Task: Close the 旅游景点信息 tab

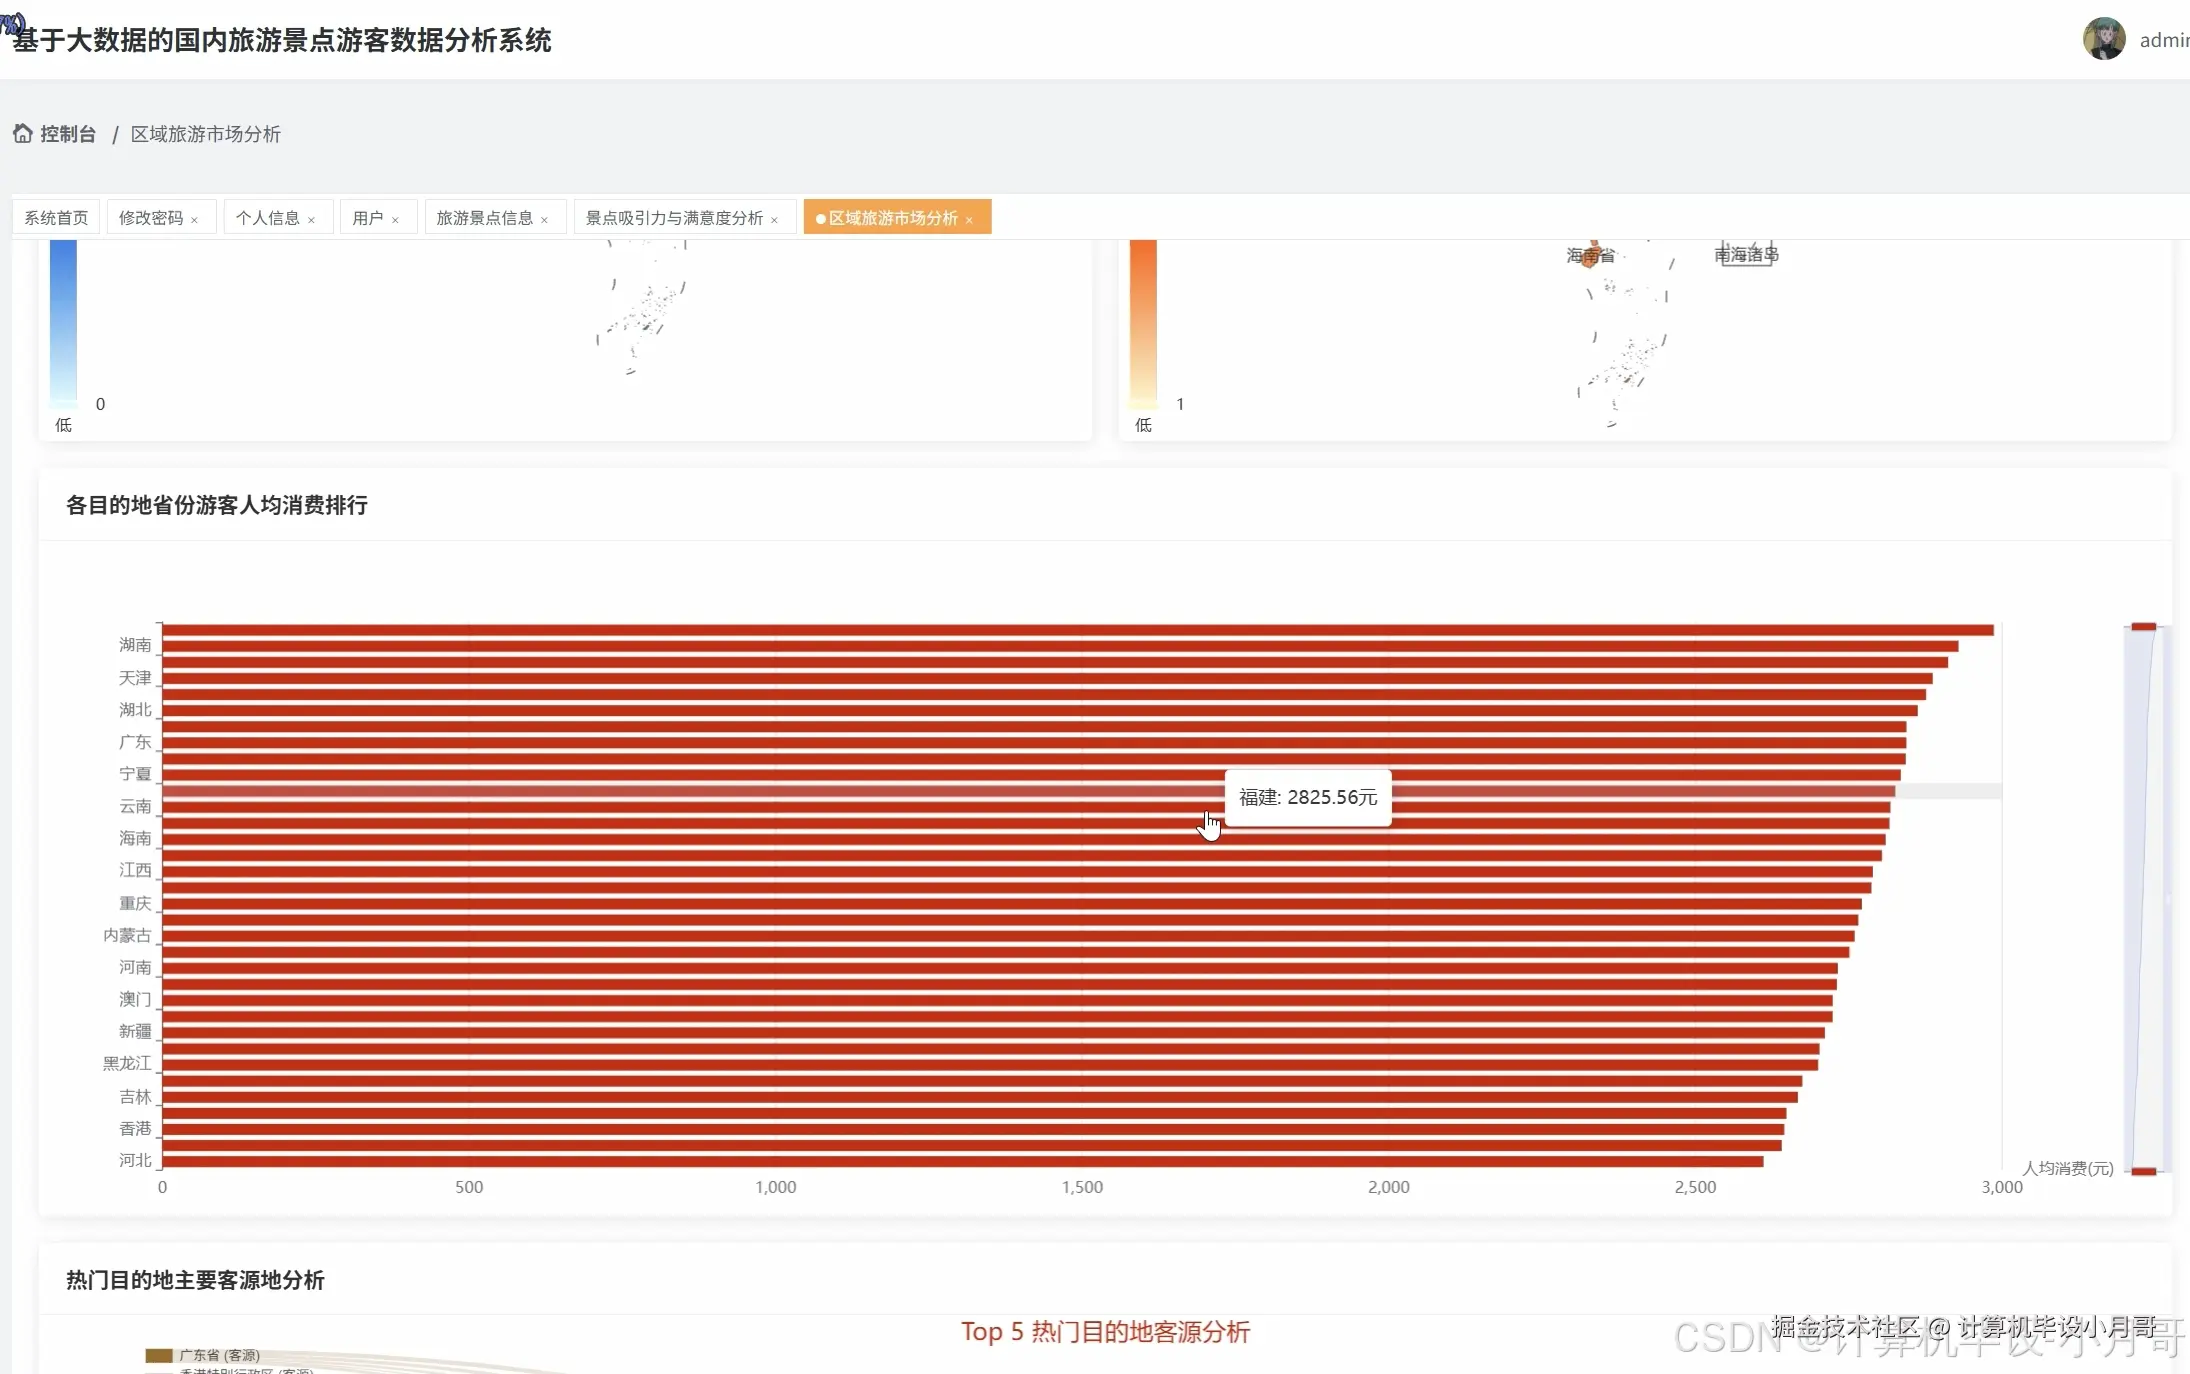Action: 545,220
